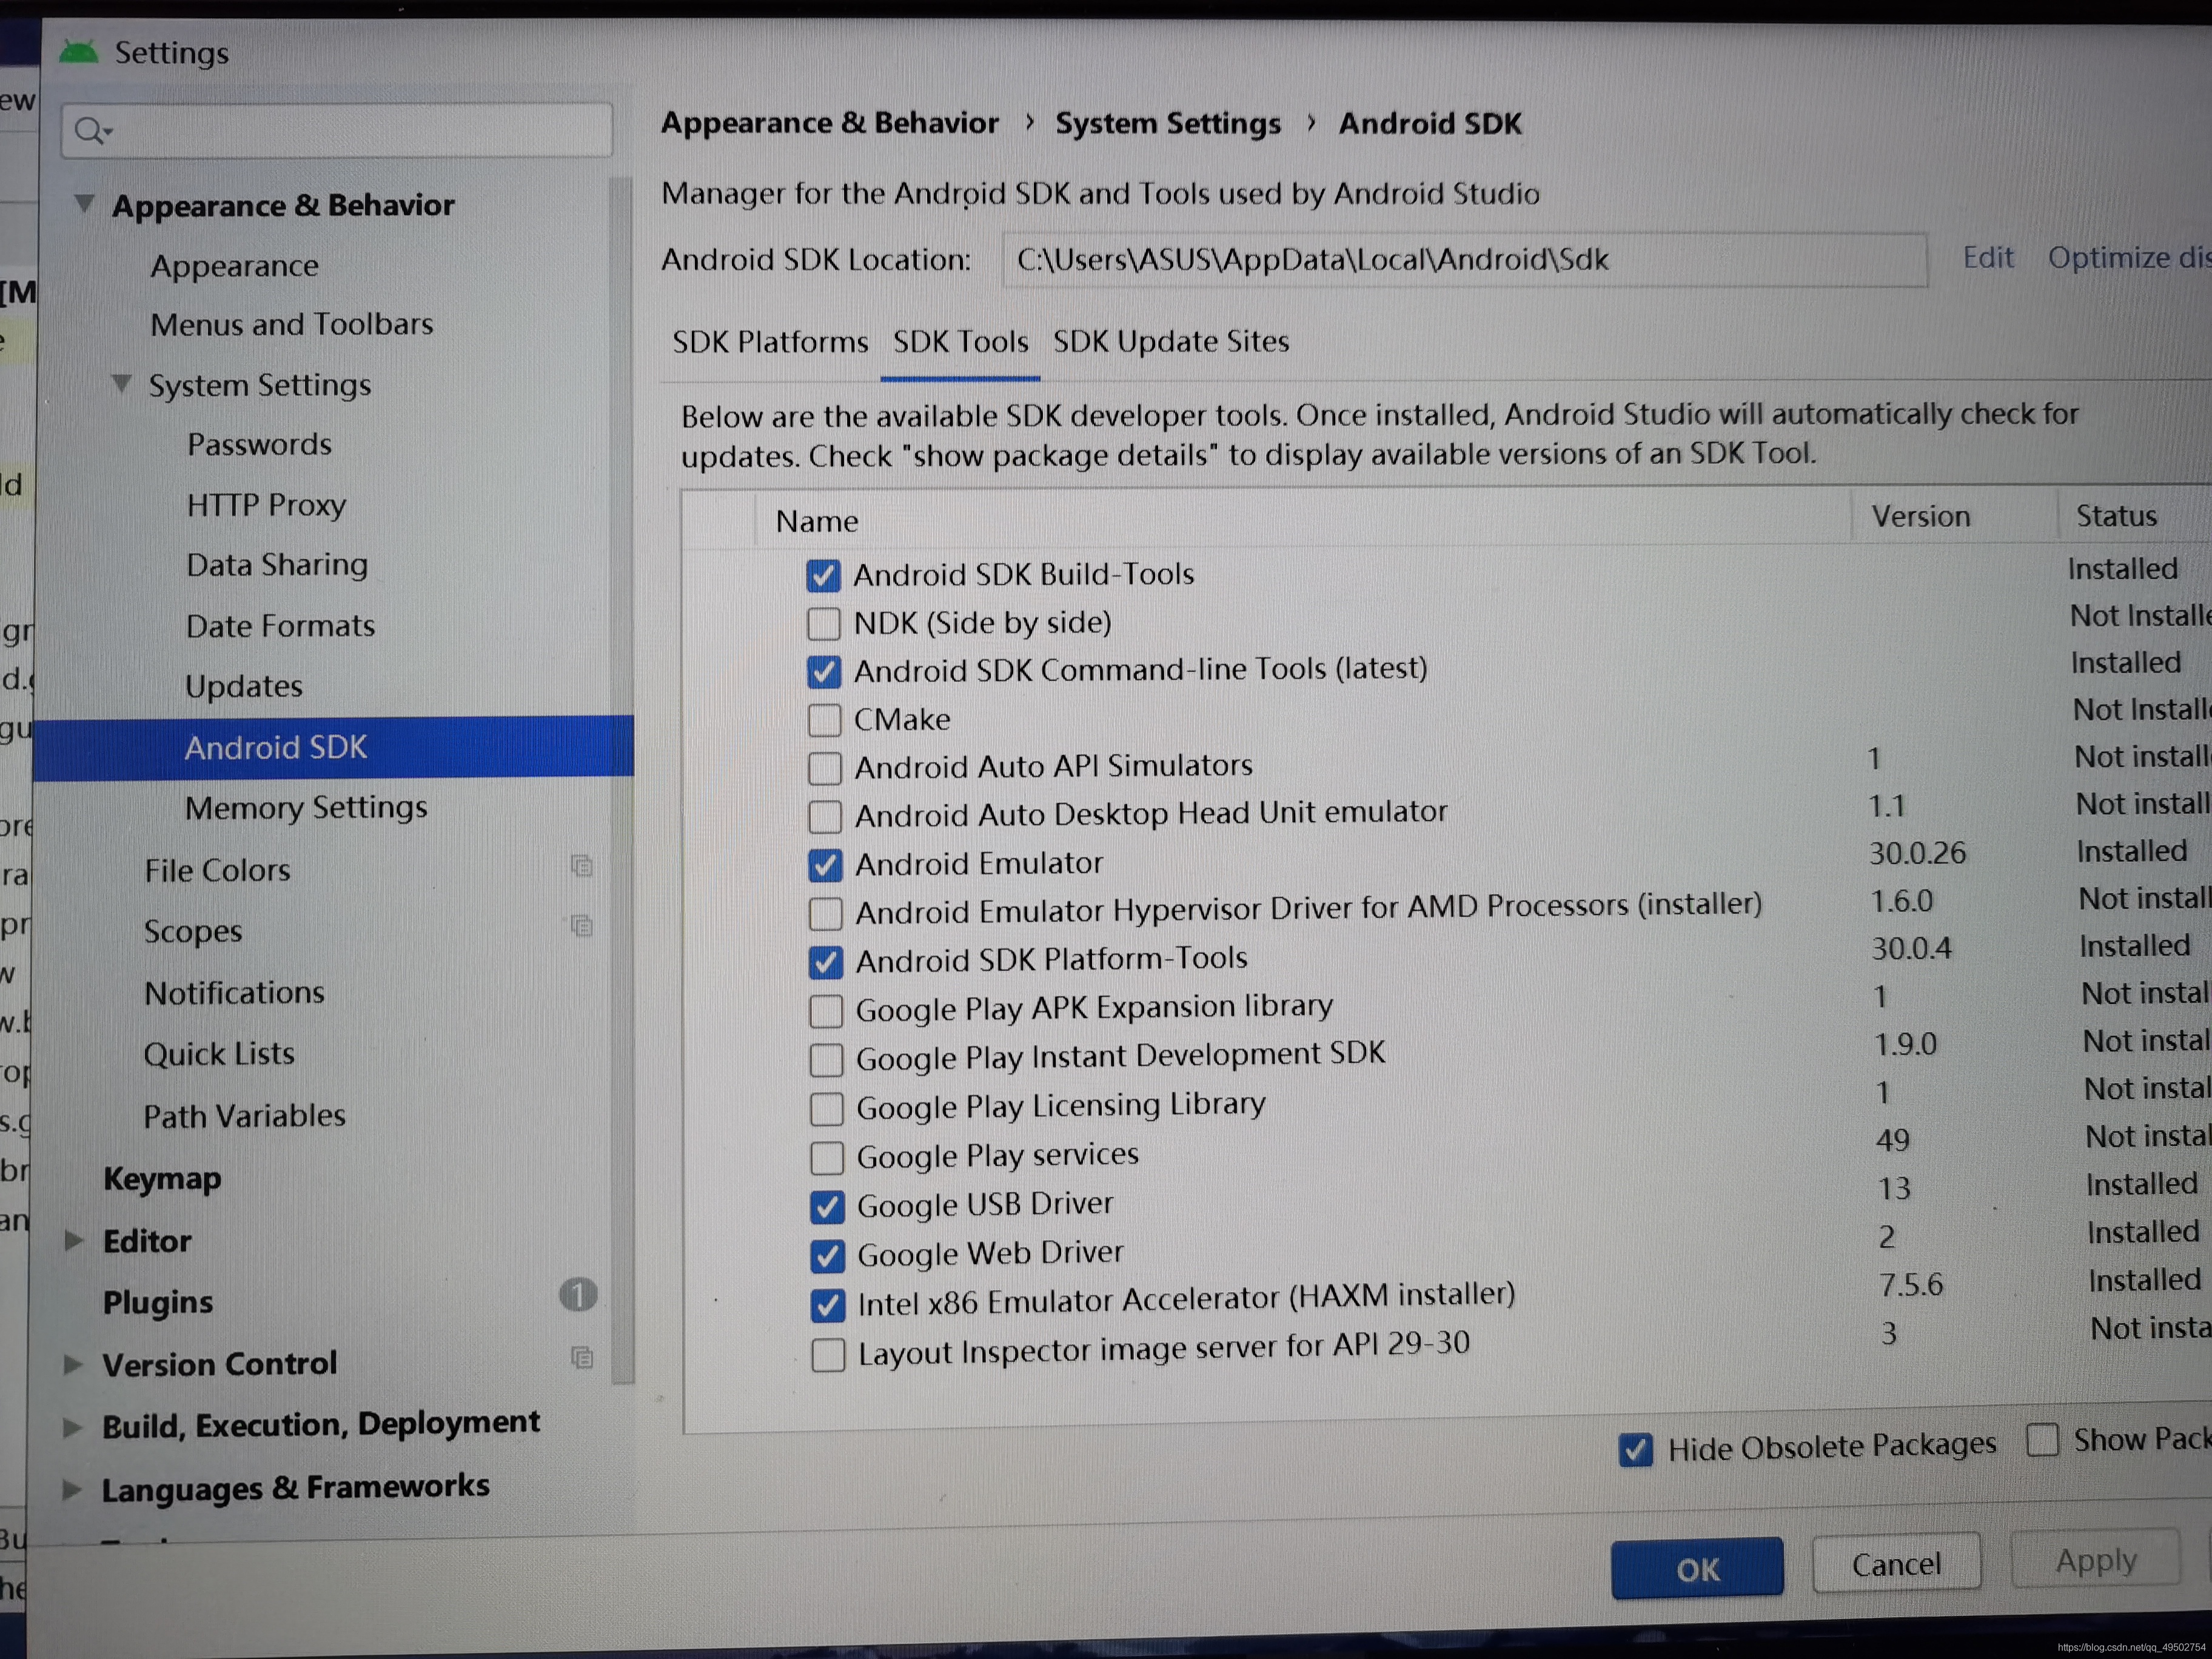Uncheck Android SDK Platform-Tools checkbox
Viewport: 2212px width, 1659px height.
pyautogui.click(x=826, y=962)
